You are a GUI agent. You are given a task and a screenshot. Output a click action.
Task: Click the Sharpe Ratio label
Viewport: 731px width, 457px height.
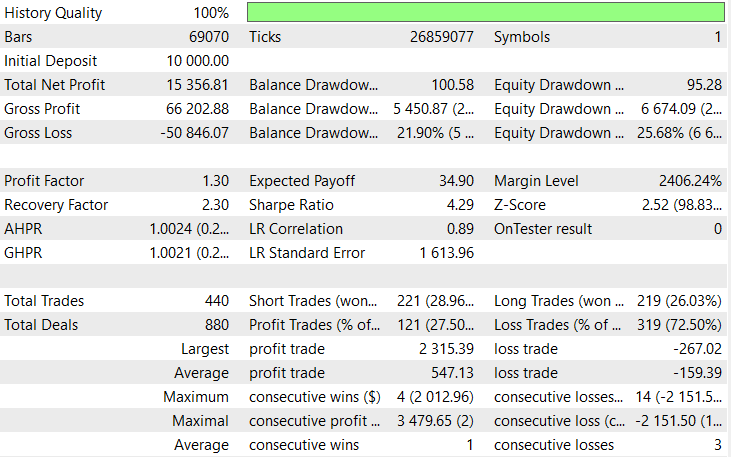(x=291, y=205)
